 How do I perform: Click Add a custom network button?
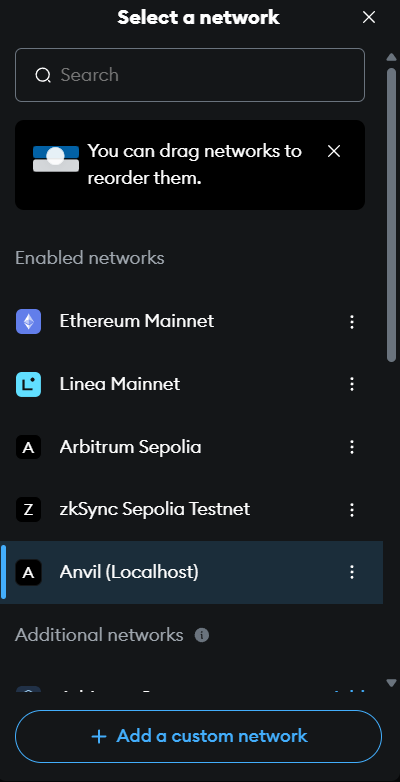pyautogui.click(x=199, y=736)
